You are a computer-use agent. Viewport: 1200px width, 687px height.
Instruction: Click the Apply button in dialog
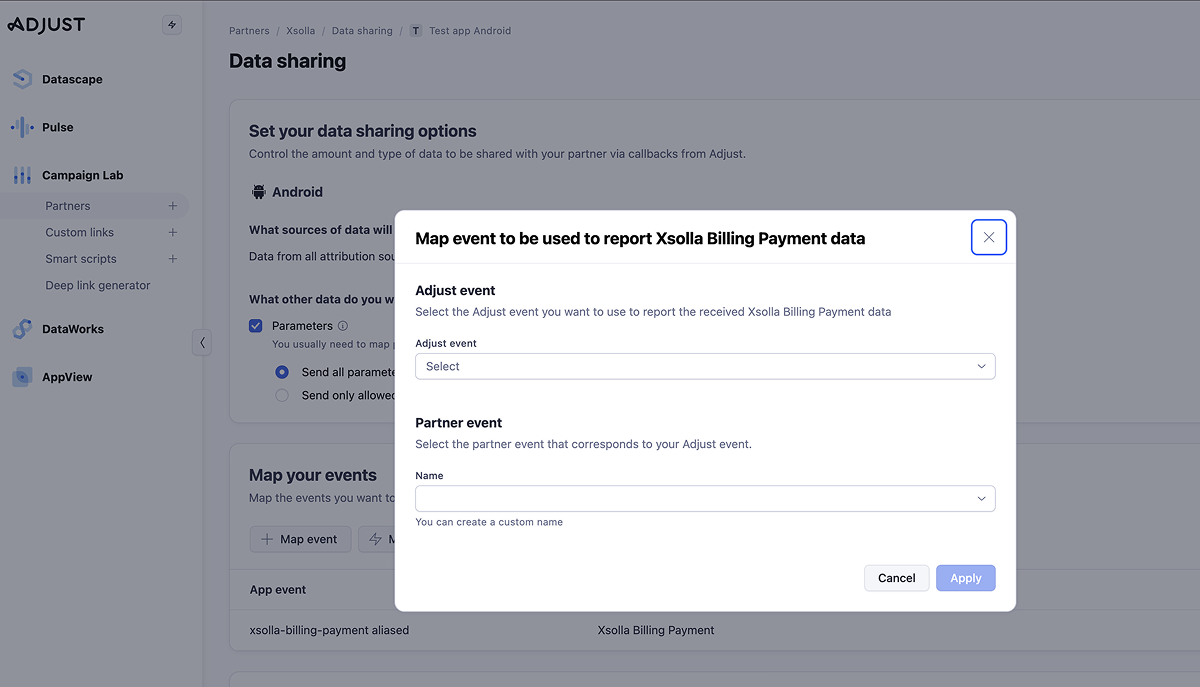965,578
